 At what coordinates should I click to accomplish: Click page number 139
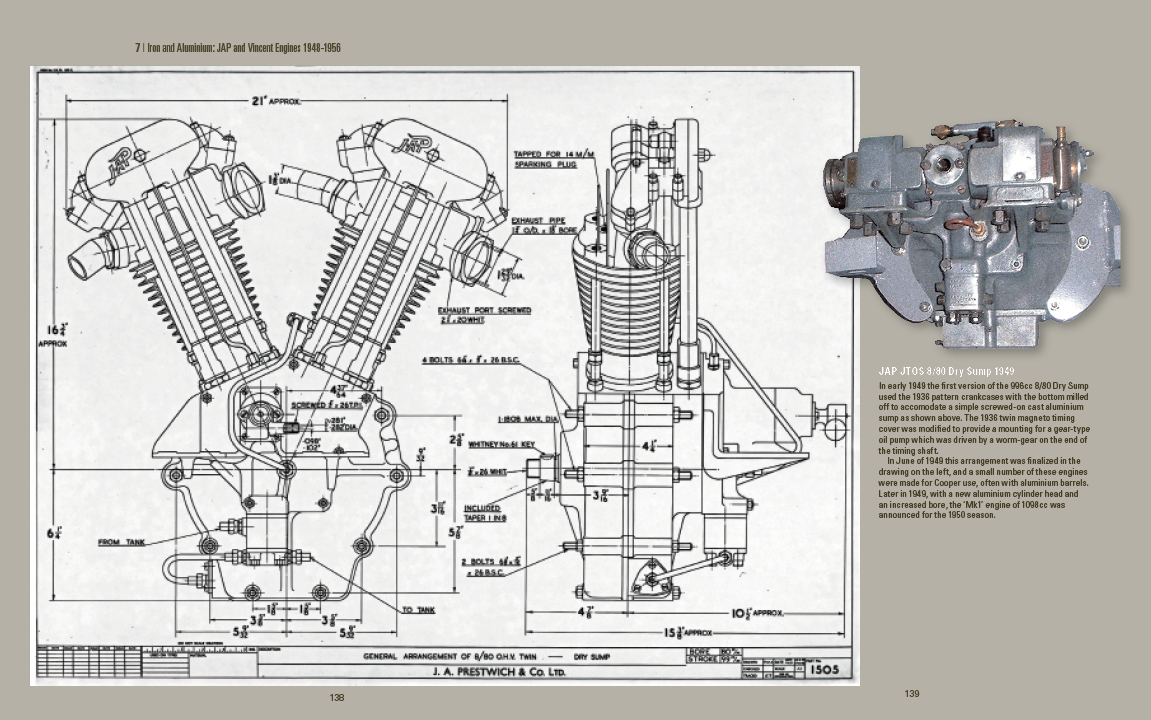pos(911,694)
